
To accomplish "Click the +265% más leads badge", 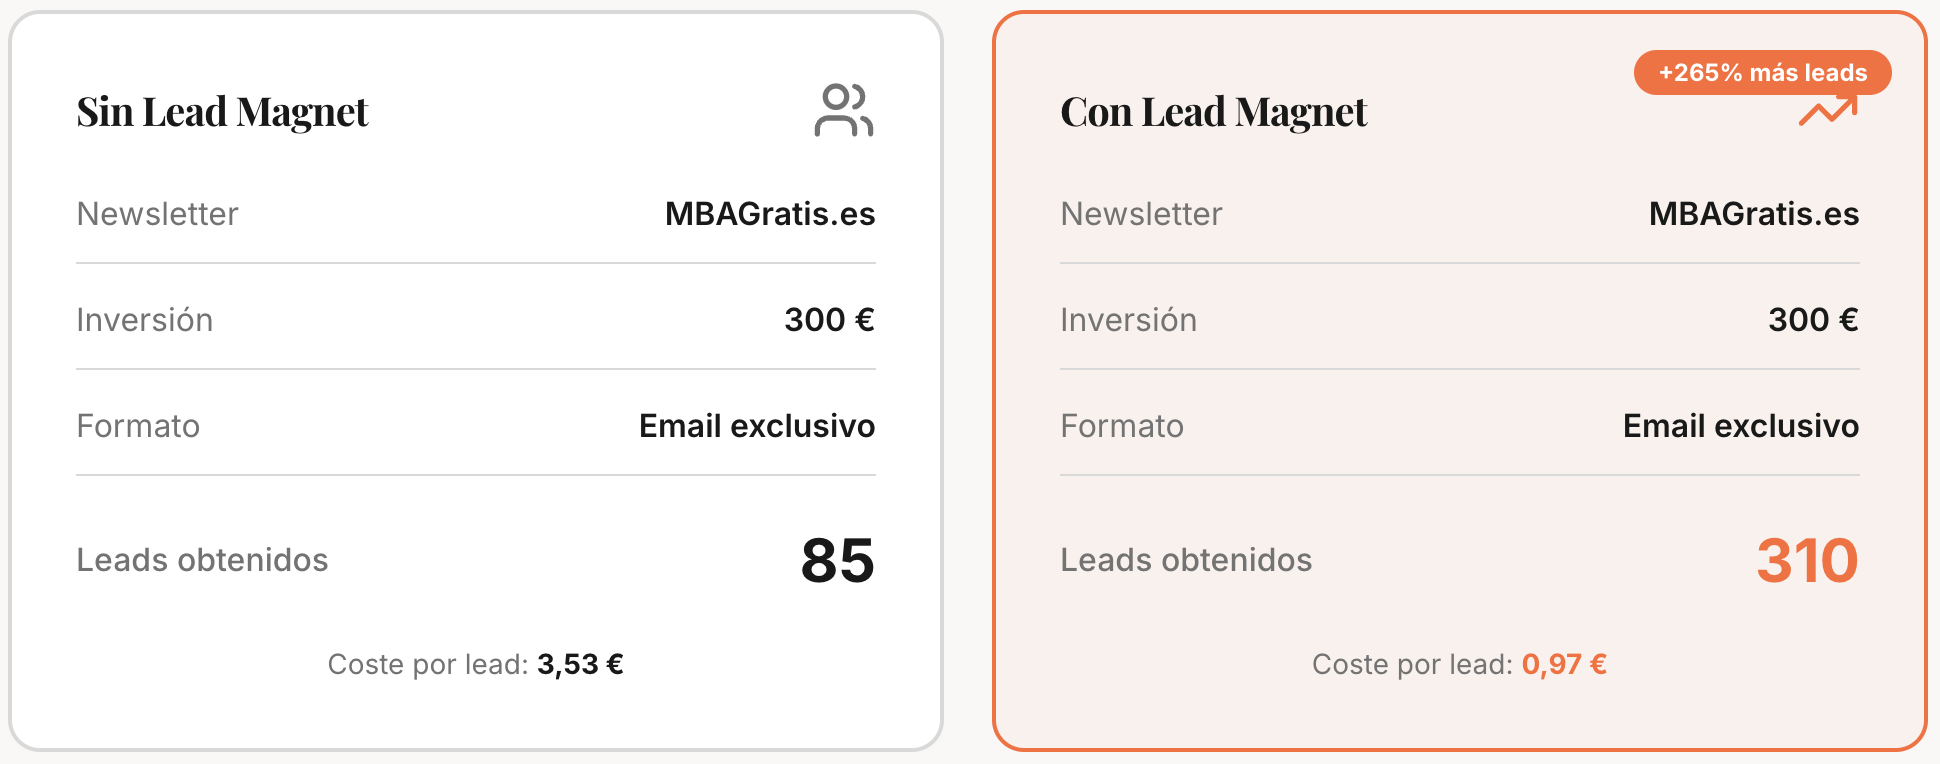I will (1762, 73).
